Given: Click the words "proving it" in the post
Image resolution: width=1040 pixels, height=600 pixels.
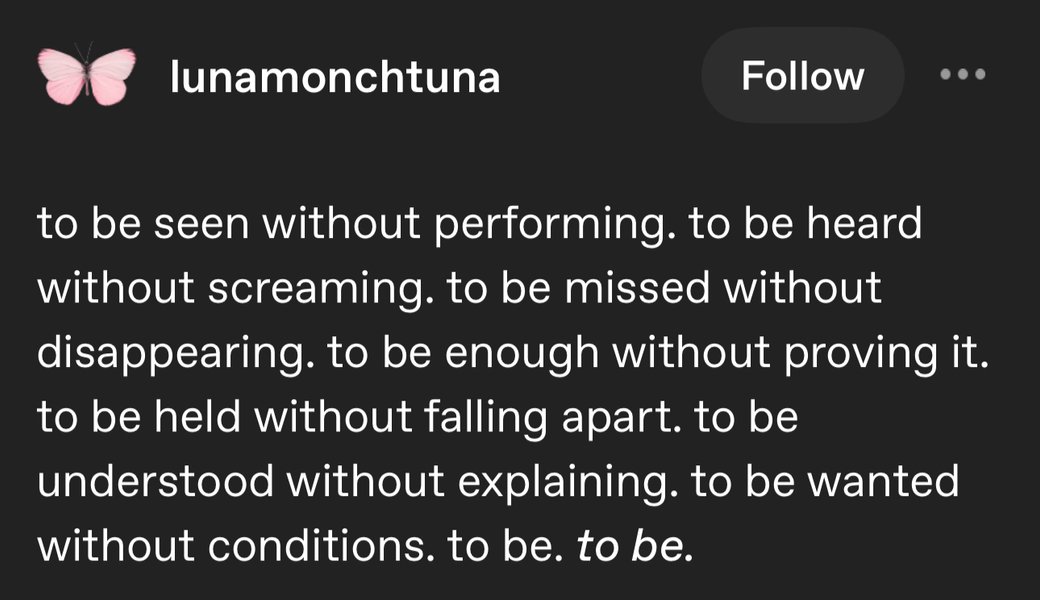Looking at the screenshot, I should (885, 354).
